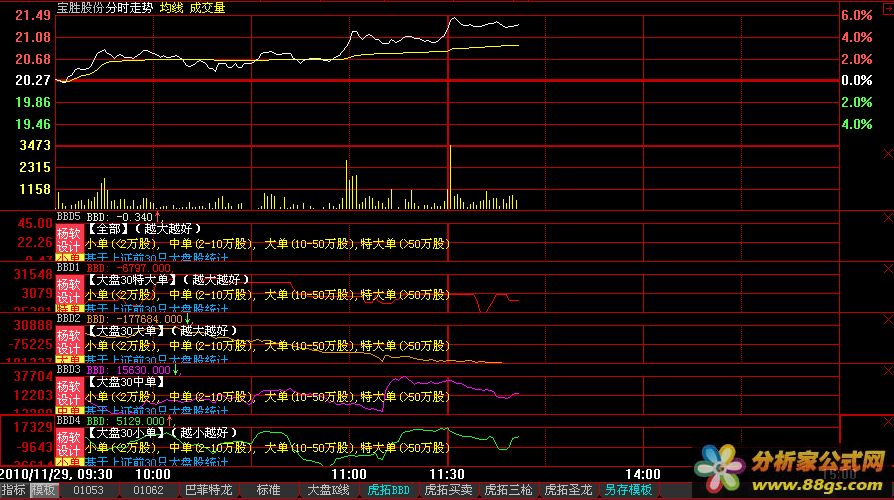Click the 20.68 price axis label

tap(33, 59)
